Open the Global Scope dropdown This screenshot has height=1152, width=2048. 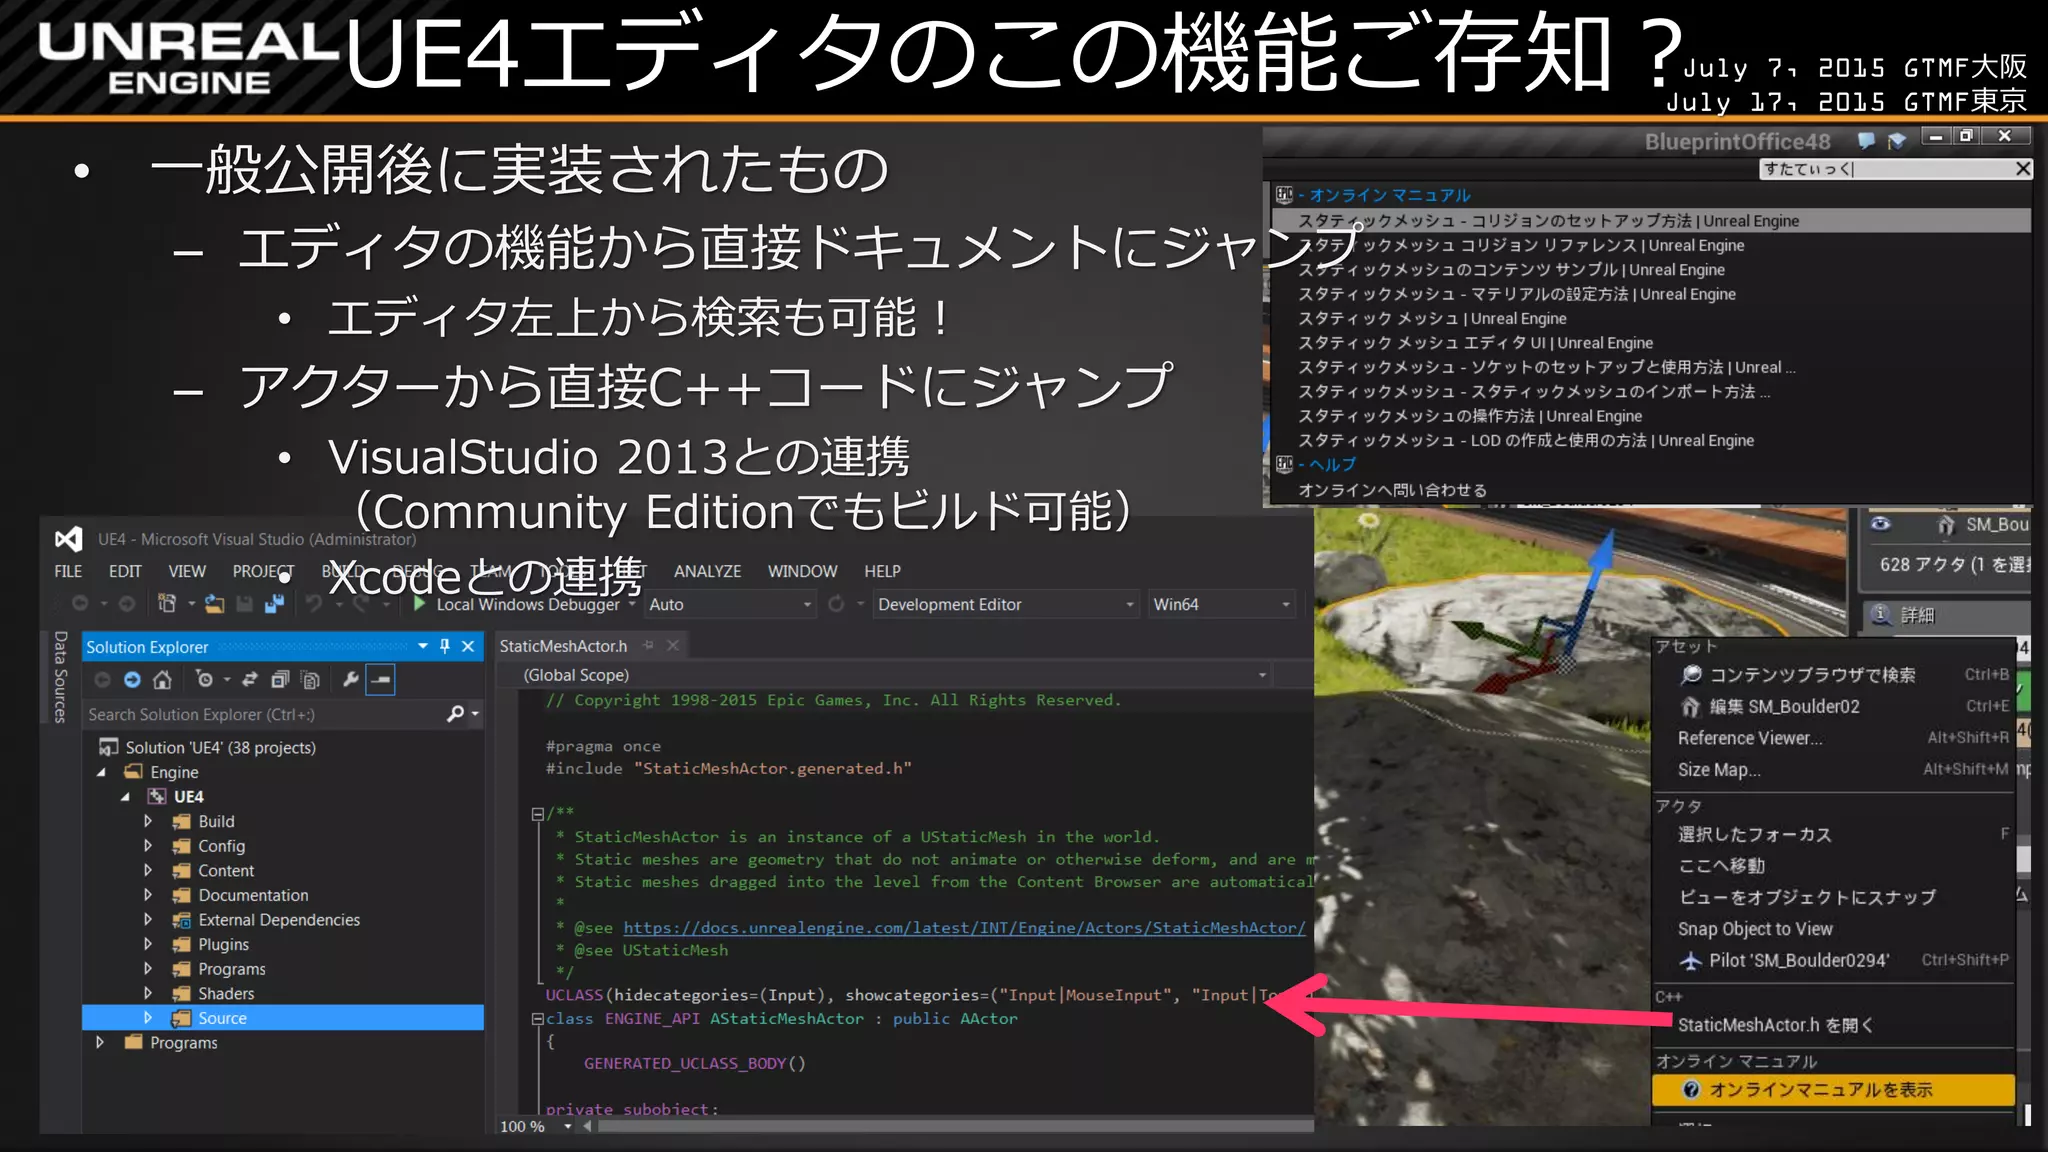(x=1262, y=675)
